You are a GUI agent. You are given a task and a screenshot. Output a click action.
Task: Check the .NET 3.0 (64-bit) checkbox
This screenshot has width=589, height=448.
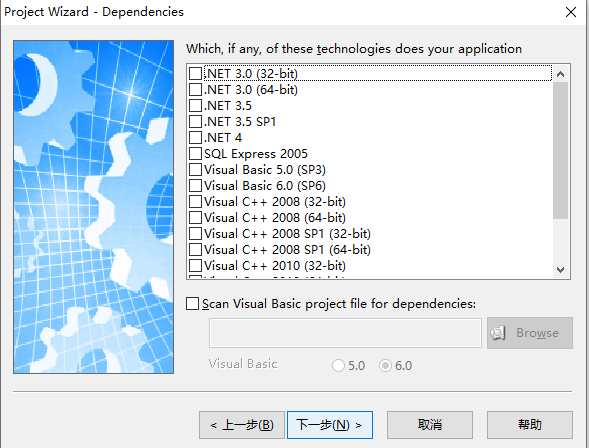pos(195,90)
